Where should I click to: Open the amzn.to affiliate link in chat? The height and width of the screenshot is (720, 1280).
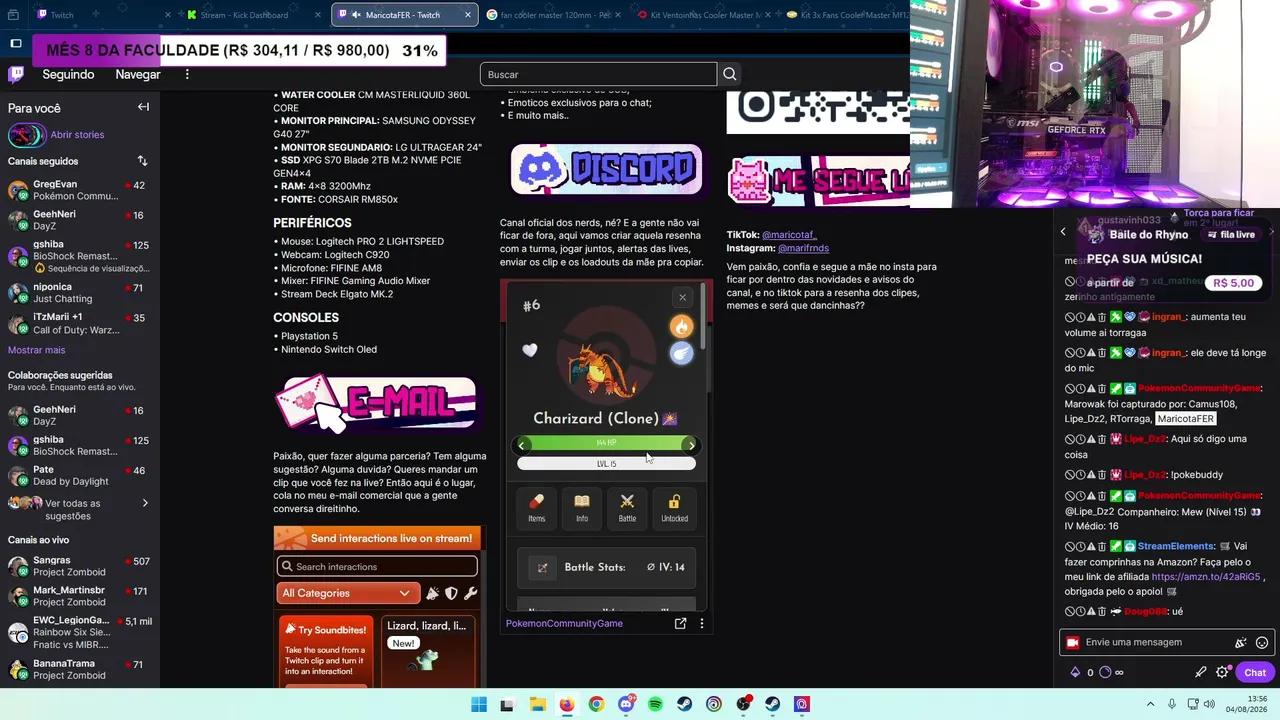point(1205,577)
